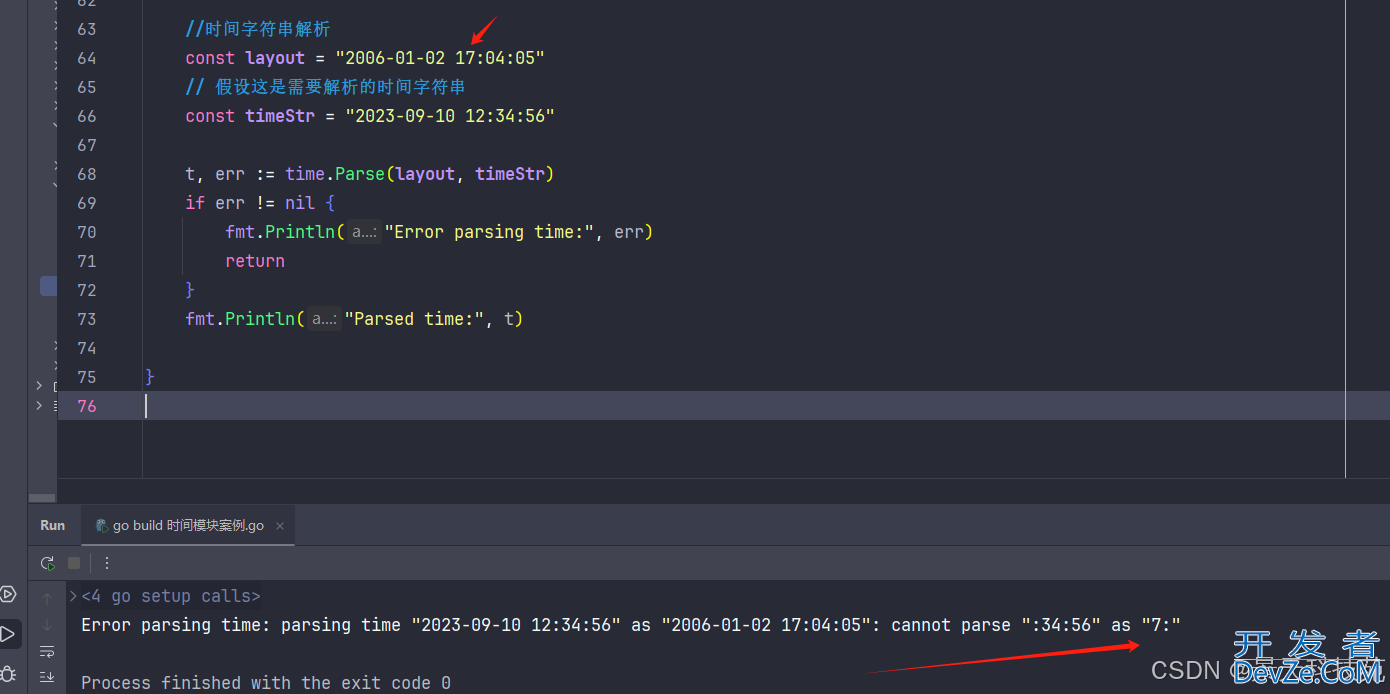The image size is (1390, 694).
Task: Click line number 68 in gutter
Action: [87, 174]
